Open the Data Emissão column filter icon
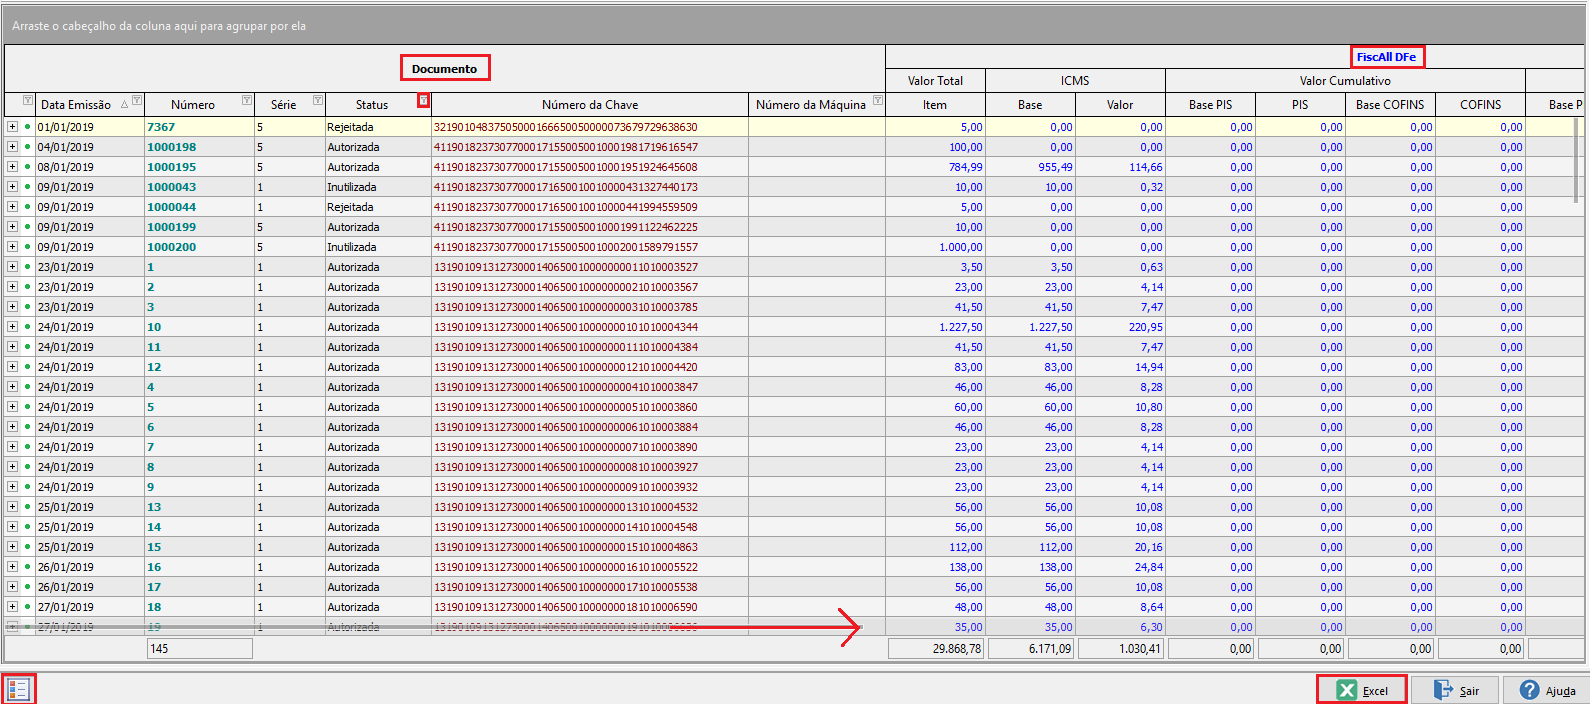The width and height of the screenshot is (1590, 704). (x=137, y=101)
